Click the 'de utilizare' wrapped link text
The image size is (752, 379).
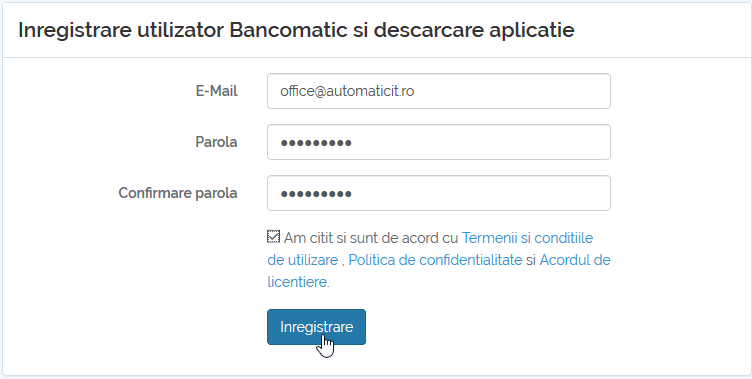coord(303,260)
